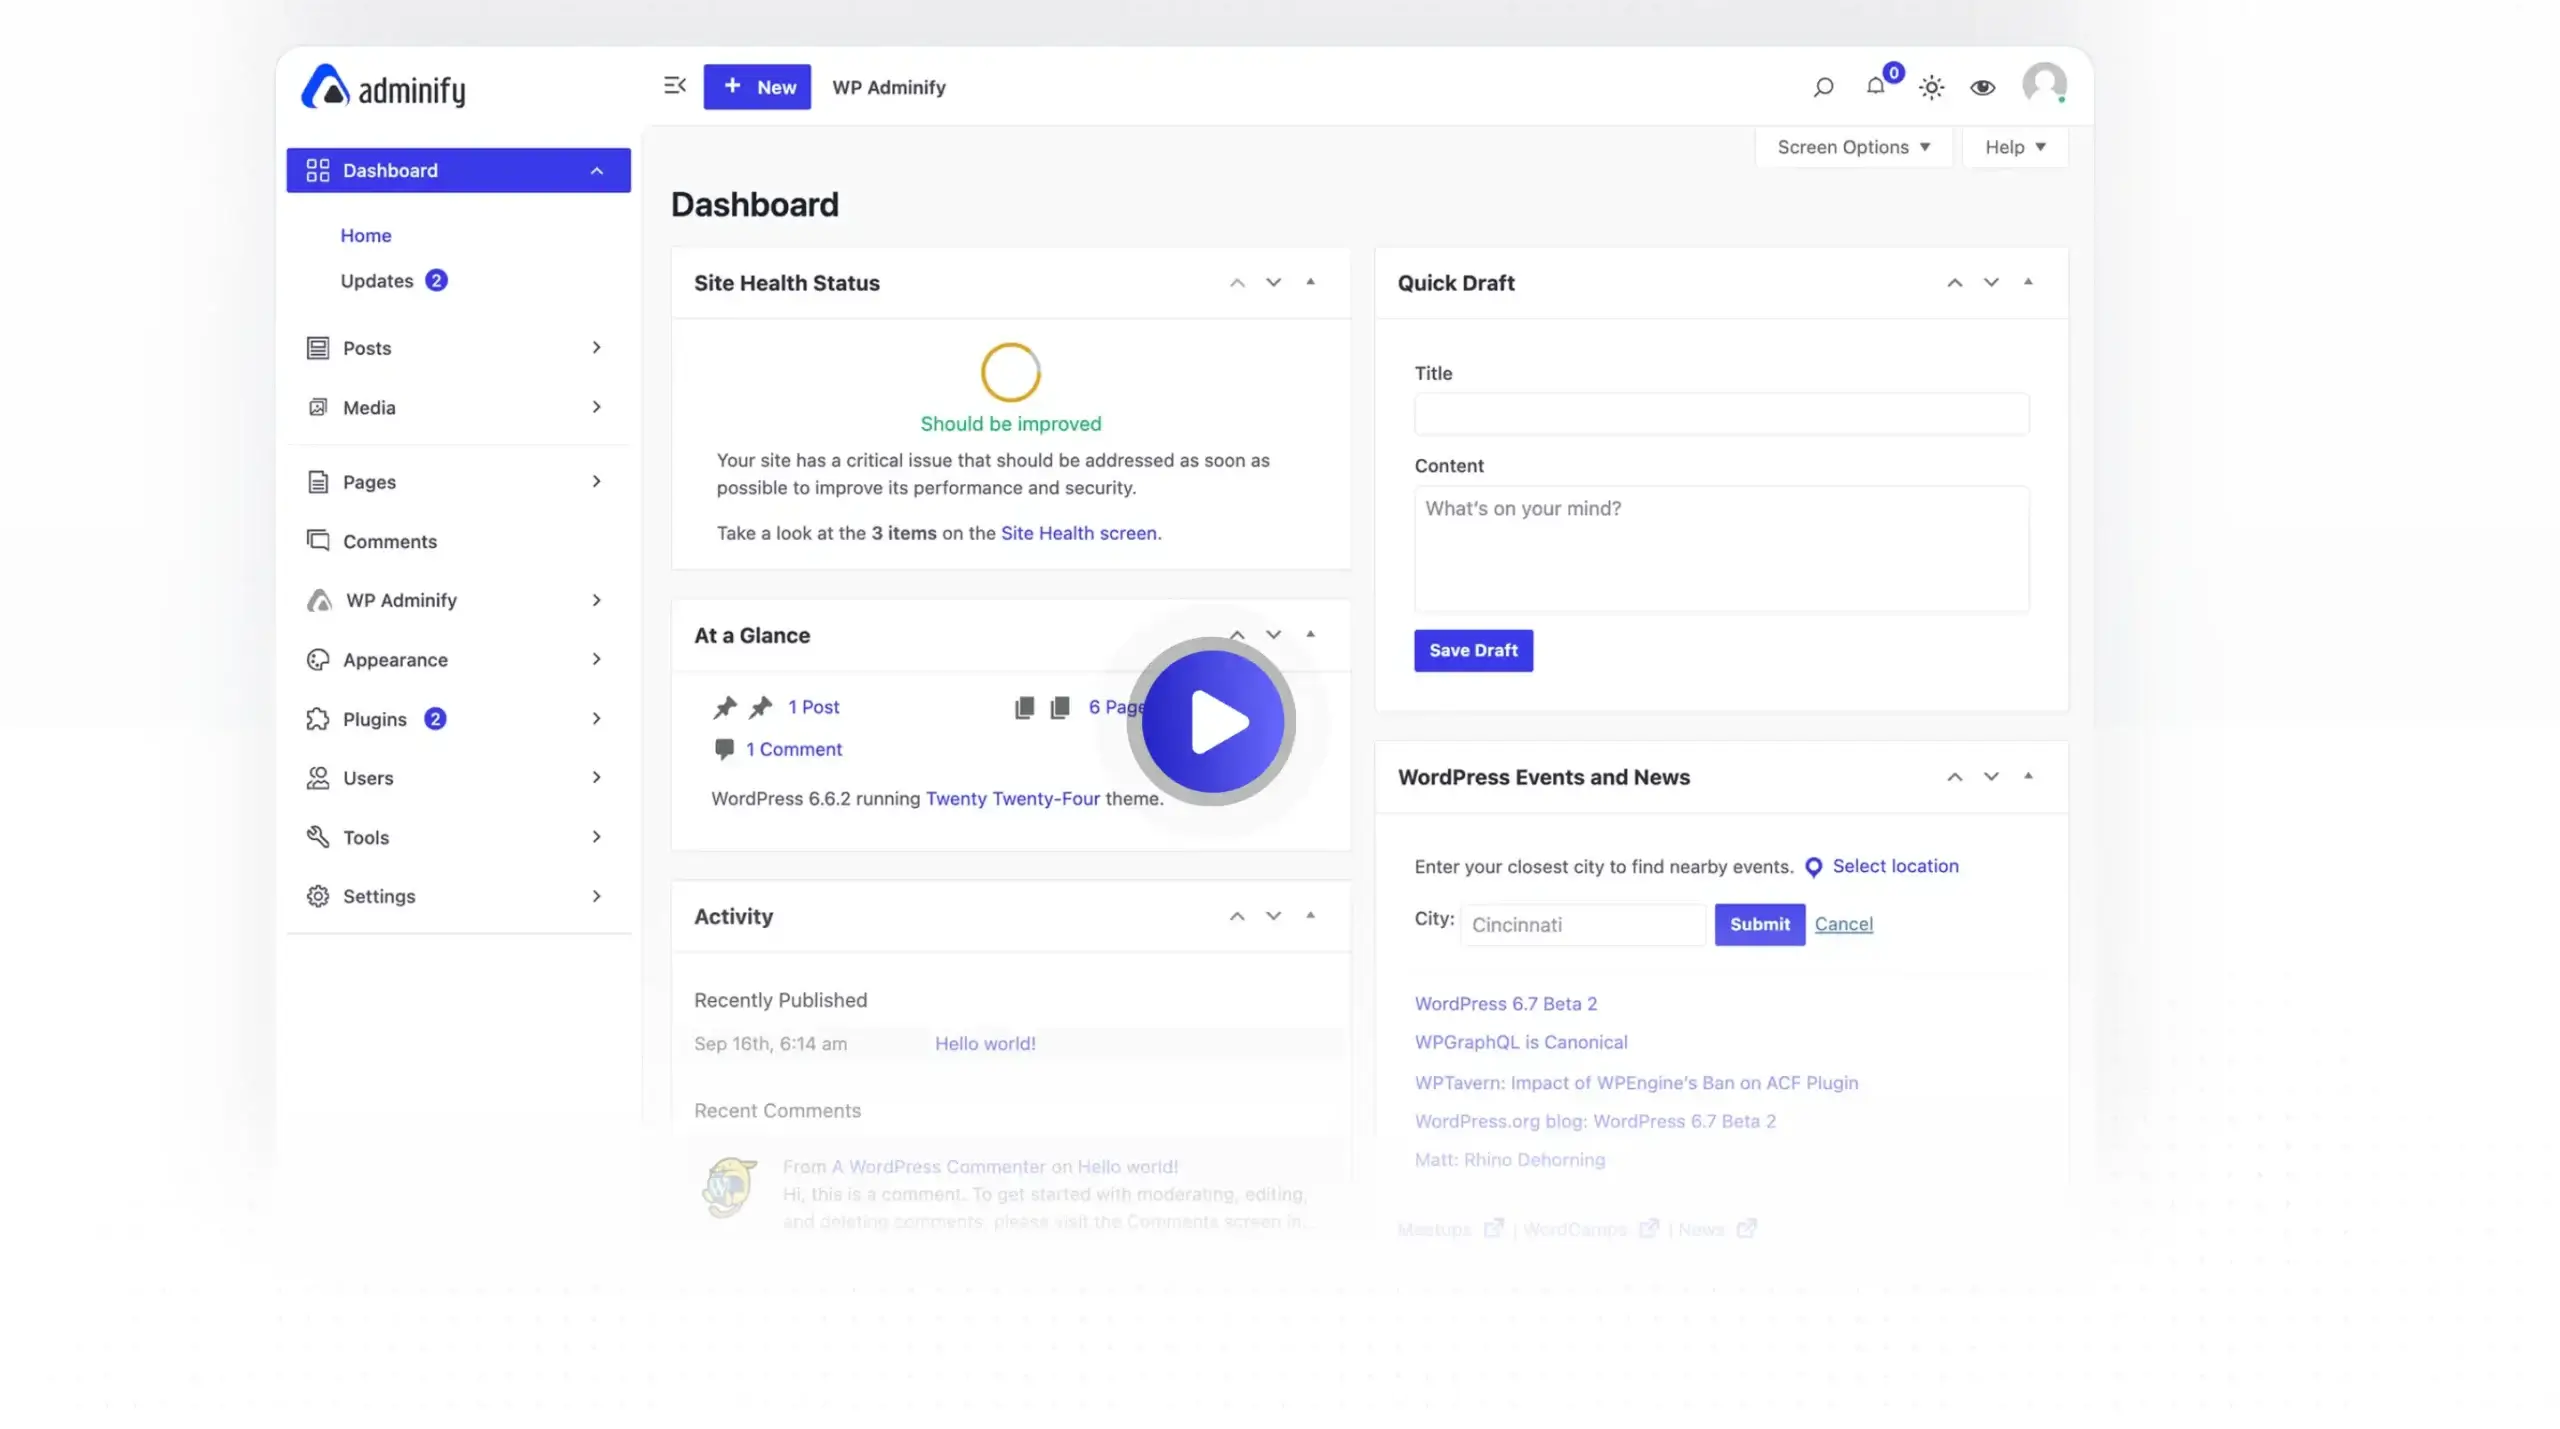Click the Appearance sidebar icon

[318, 659]
